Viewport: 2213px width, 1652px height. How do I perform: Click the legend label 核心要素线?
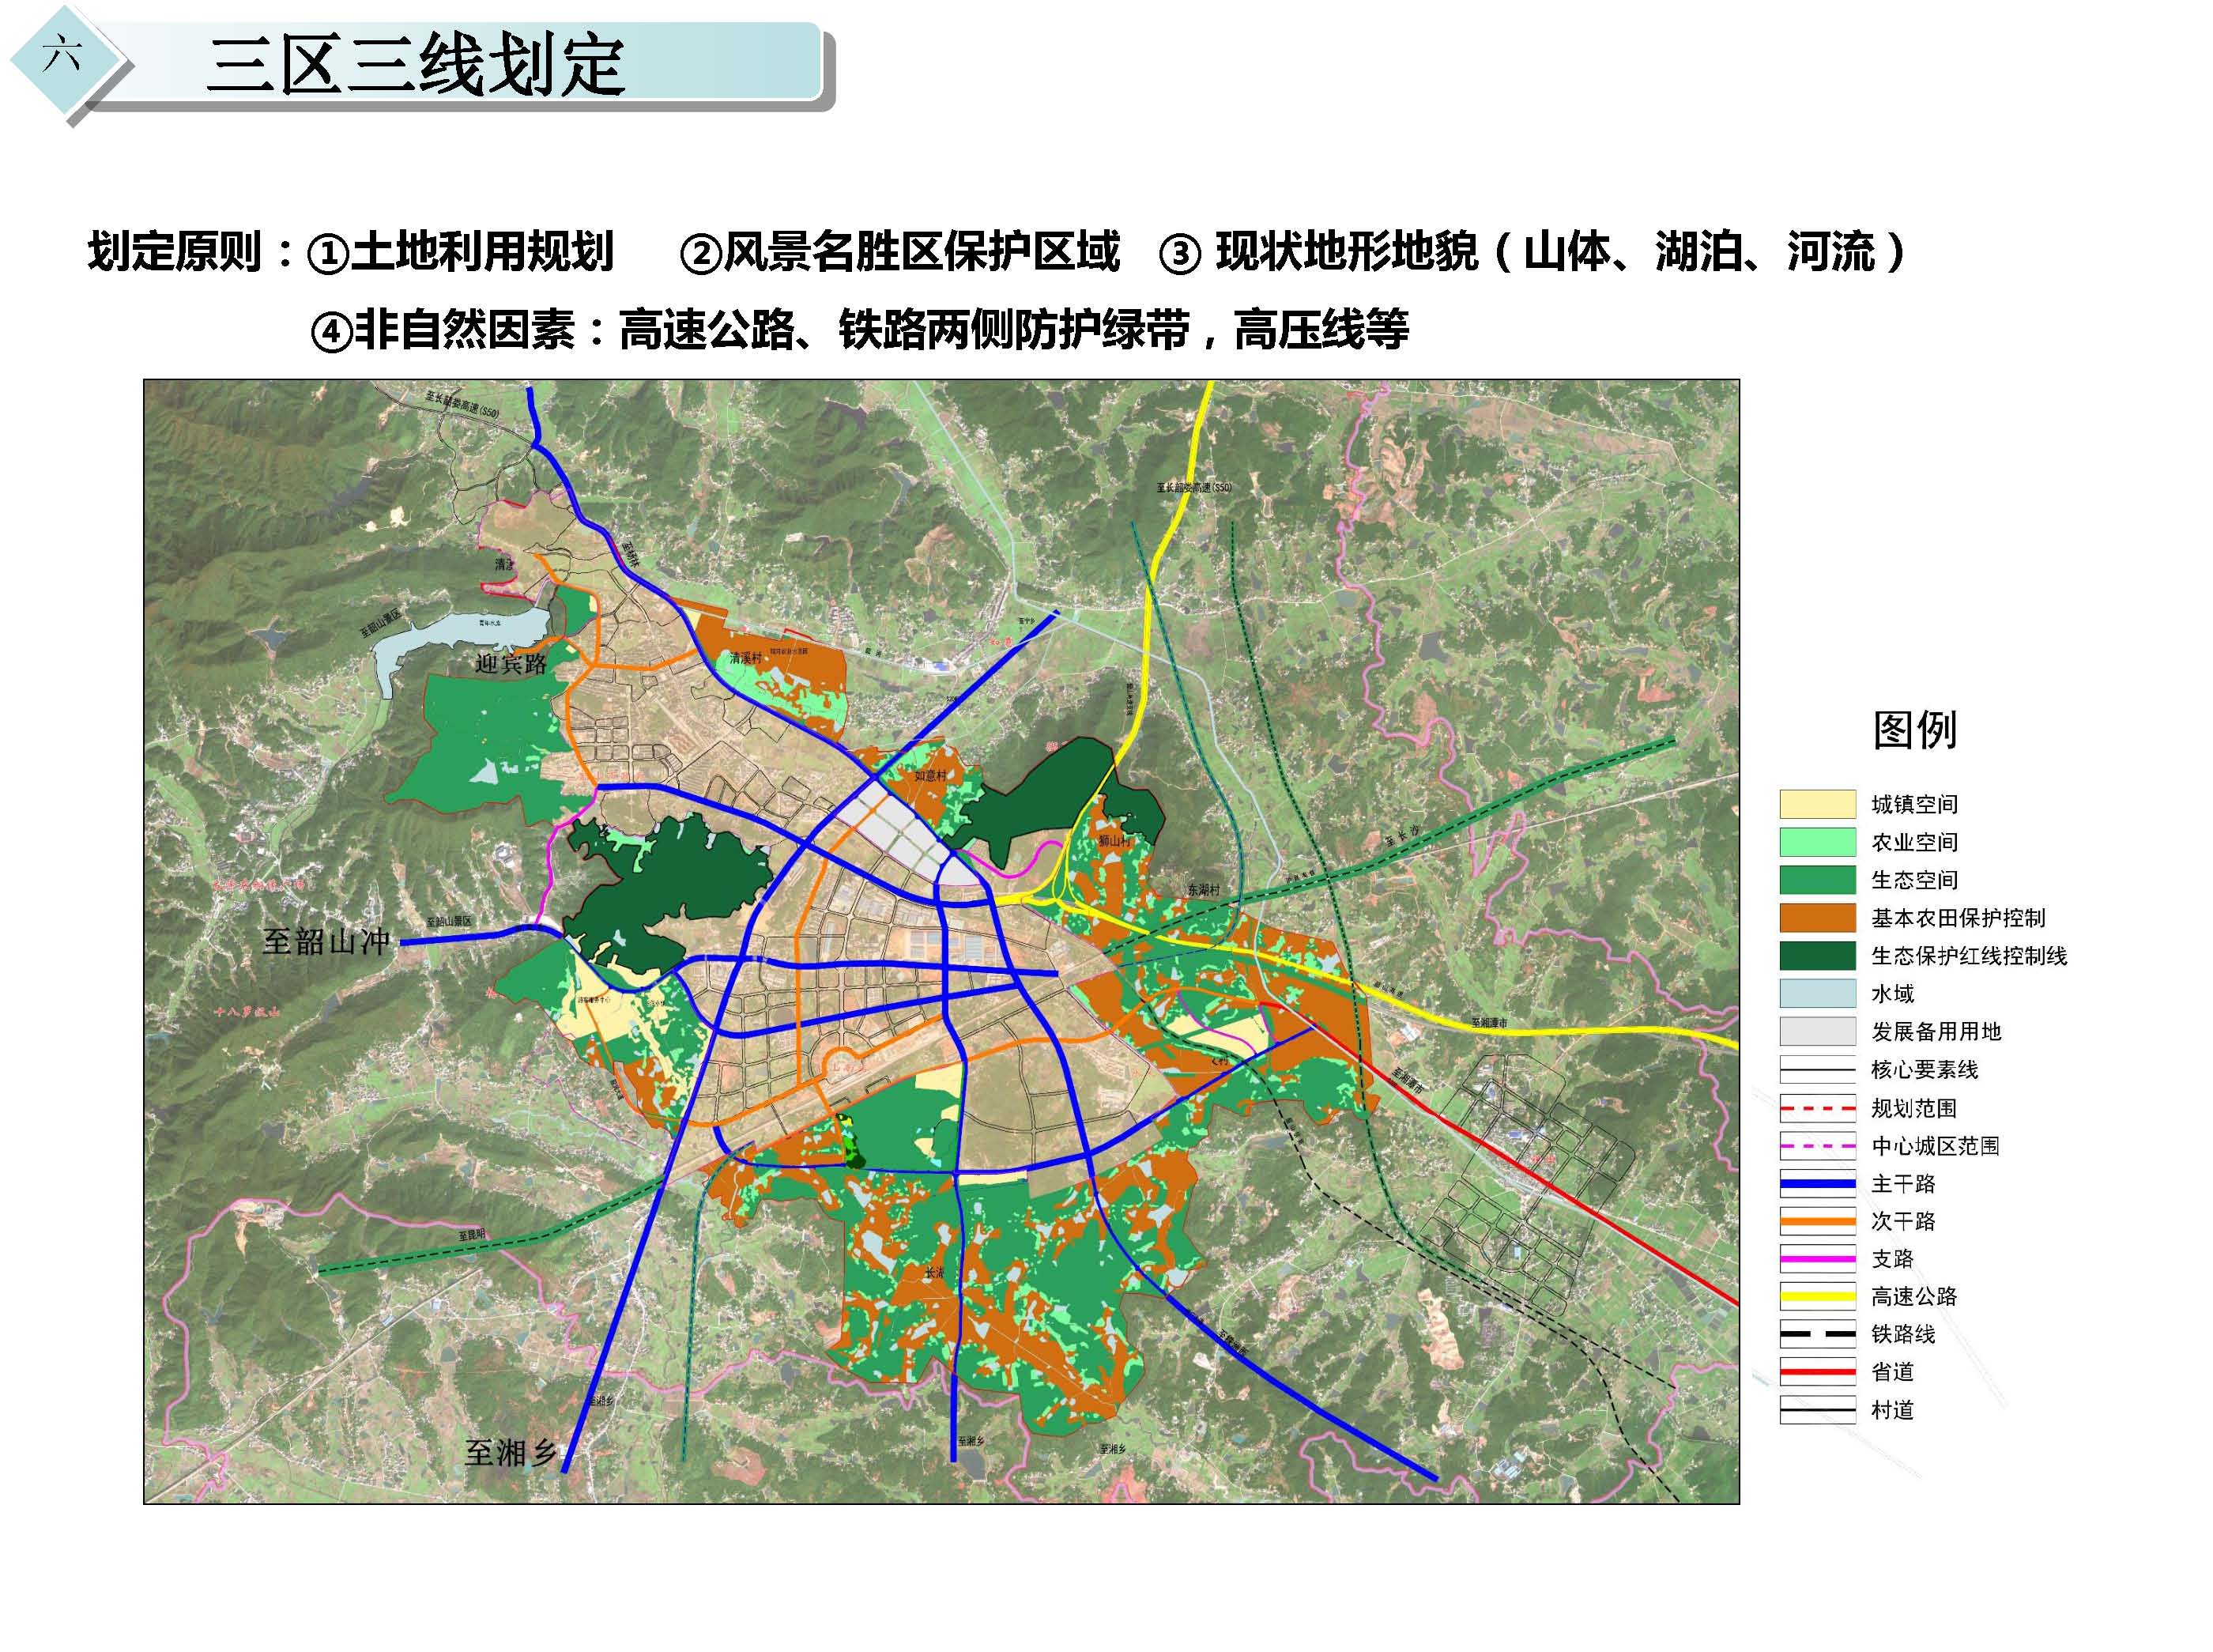(x=1925, y=1069)
